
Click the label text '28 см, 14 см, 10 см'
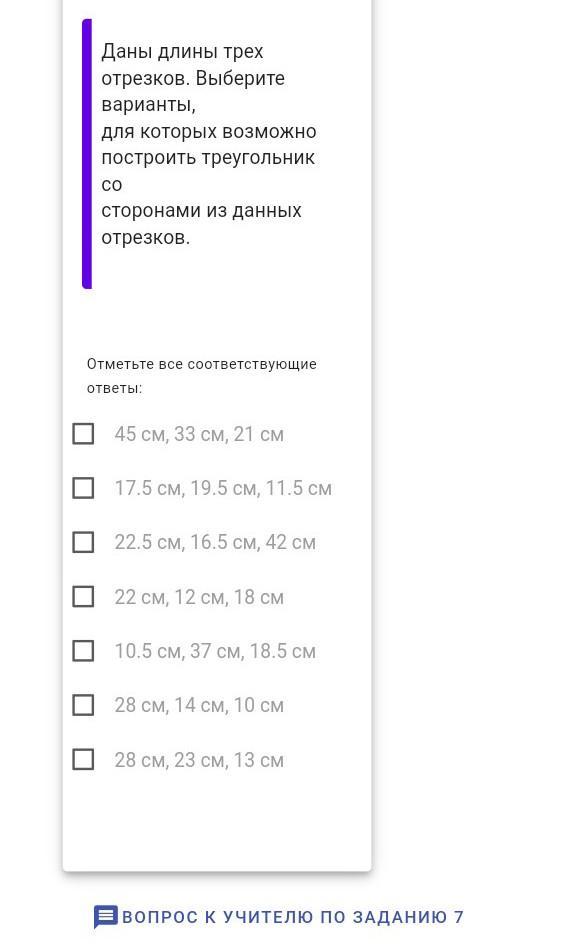pos(199,705)
